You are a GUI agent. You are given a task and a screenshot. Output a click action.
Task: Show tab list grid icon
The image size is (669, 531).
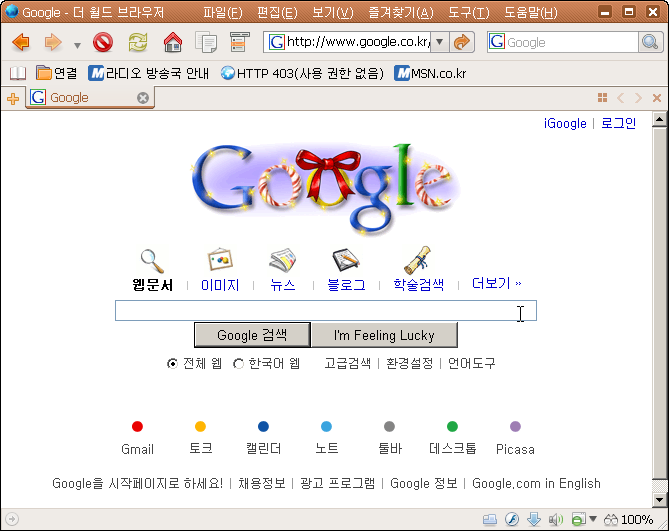(x=602, y=98)
